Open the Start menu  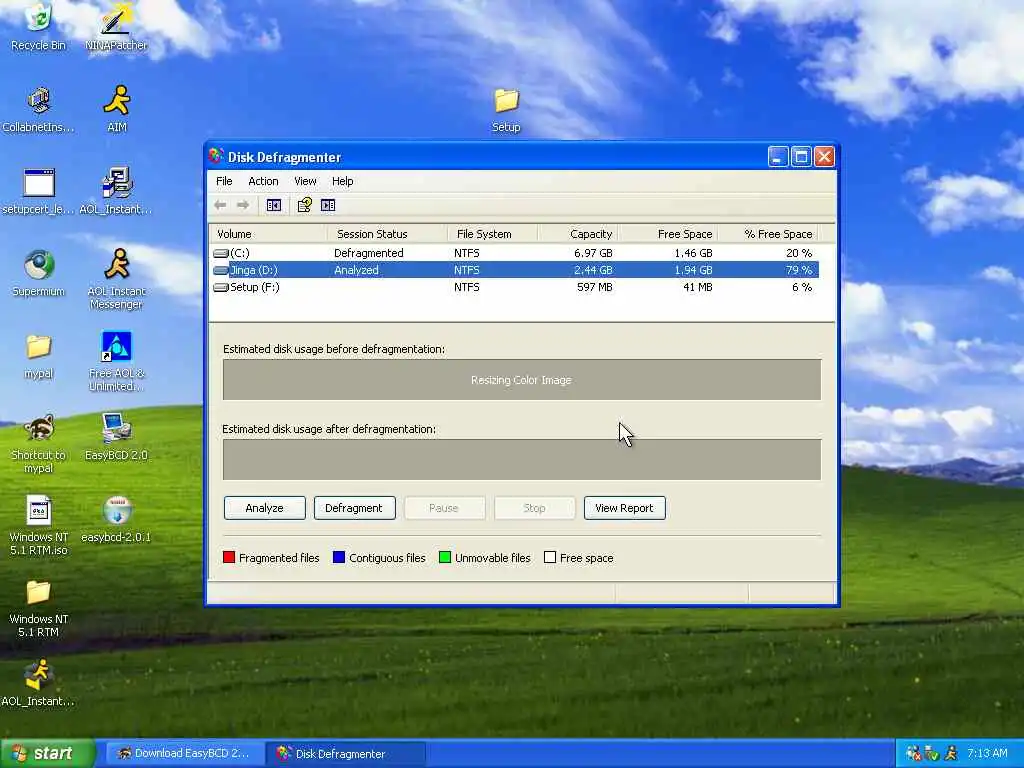click(x=48, y=753)
